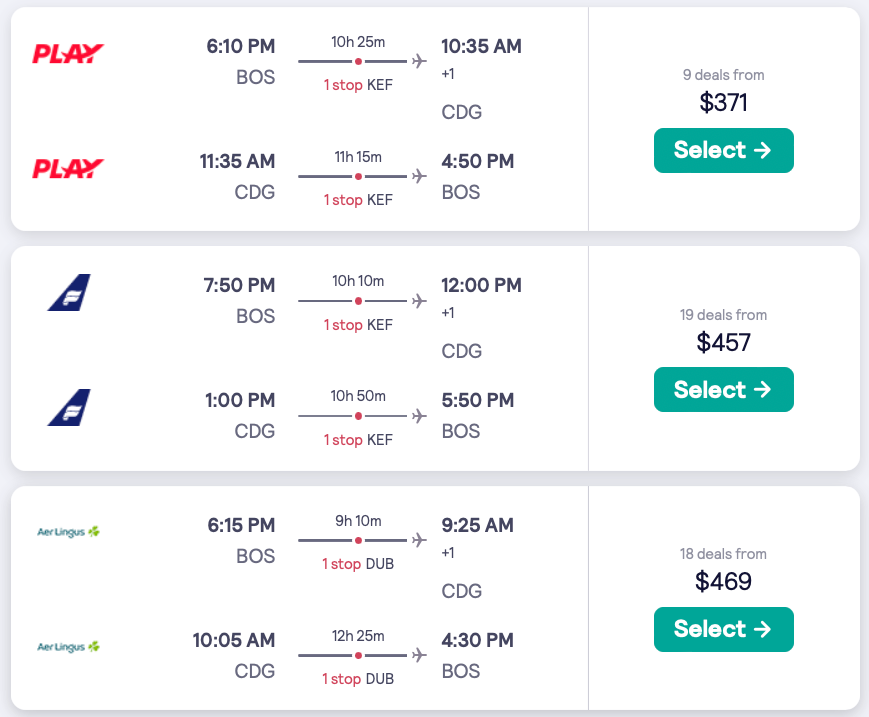Image resolution: width=869 pixels, height=717 pixels.
Task: Click the 6:10 PM BOS departure time
Action: 240,47
